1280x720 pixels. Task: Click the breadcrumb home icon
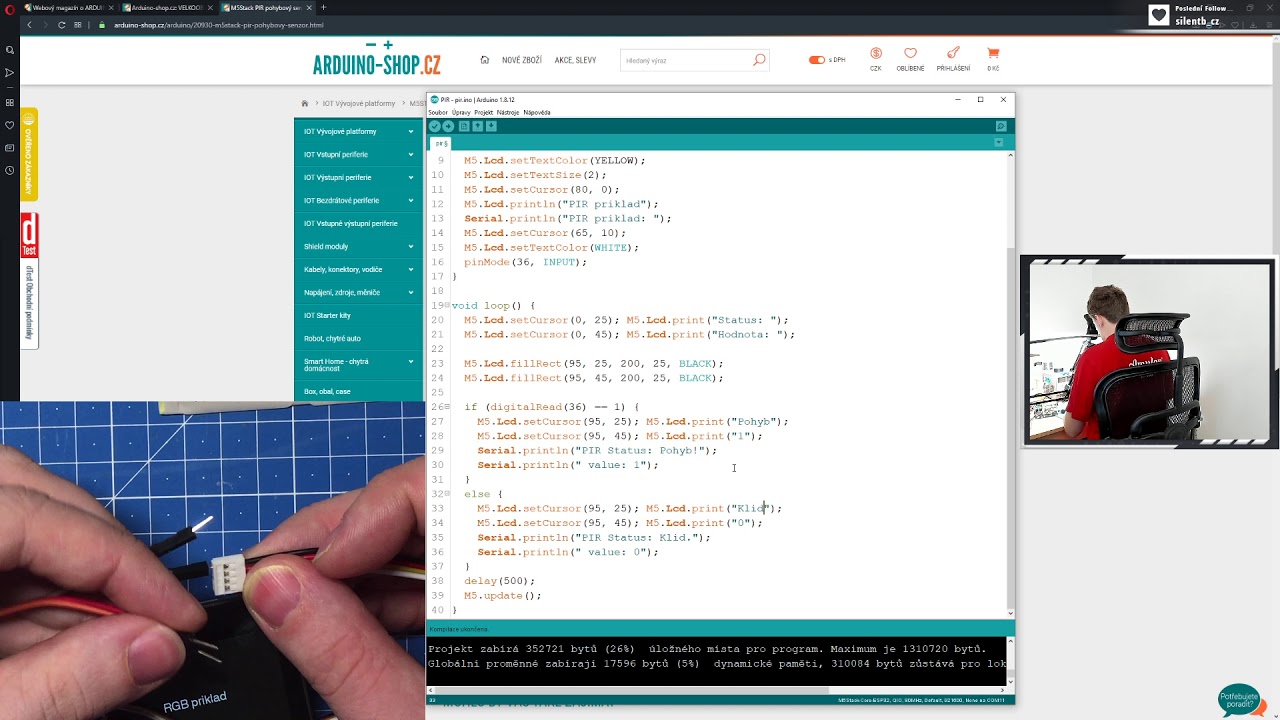pyautogui.click(x=305, y=103)
